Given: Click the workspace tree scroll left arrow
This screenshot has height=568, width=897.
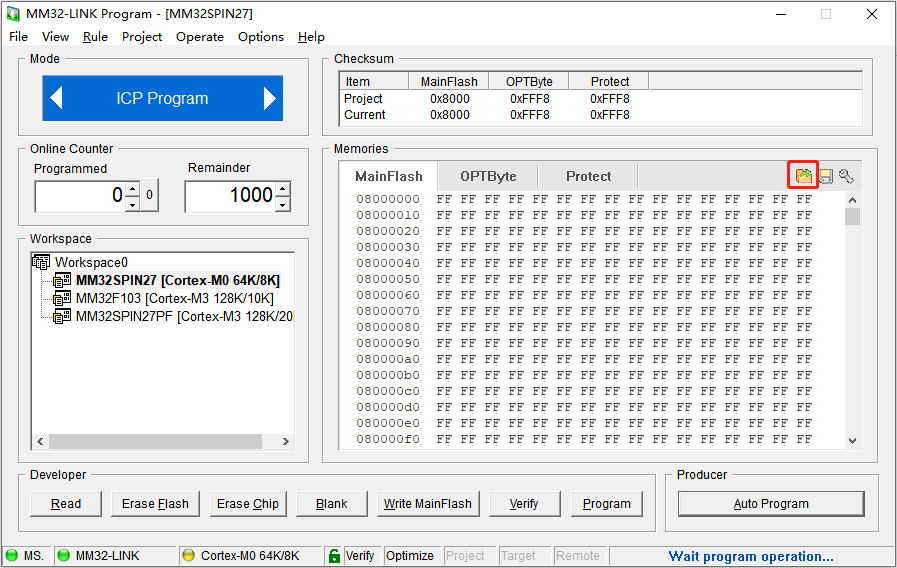Looking at the screenshot, I should [x=40, y=442].
